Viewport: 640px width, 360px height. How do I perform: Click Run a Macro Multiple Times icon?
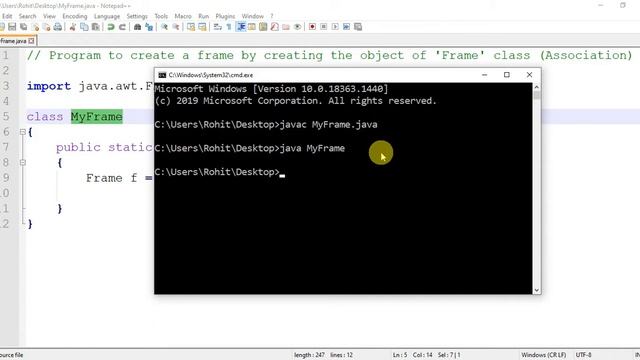(x=347, y=27)
